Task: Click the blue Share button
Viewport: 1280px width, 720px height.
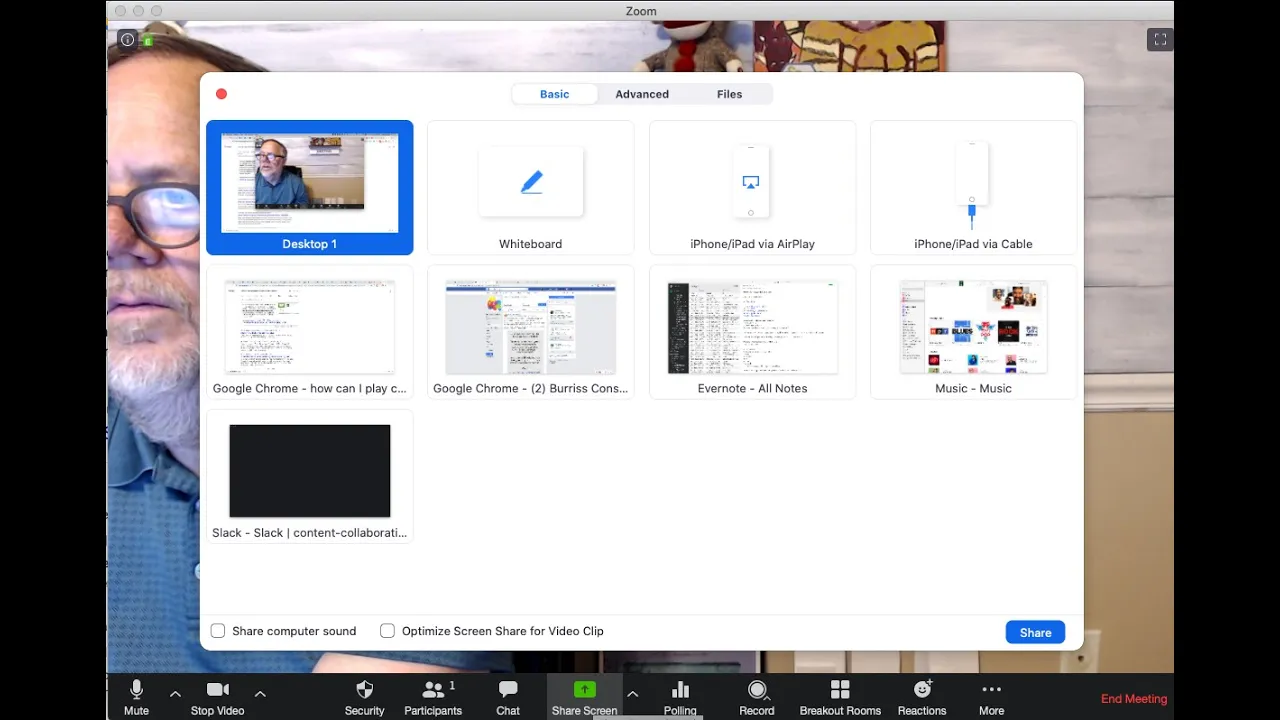Action: 1035,633
